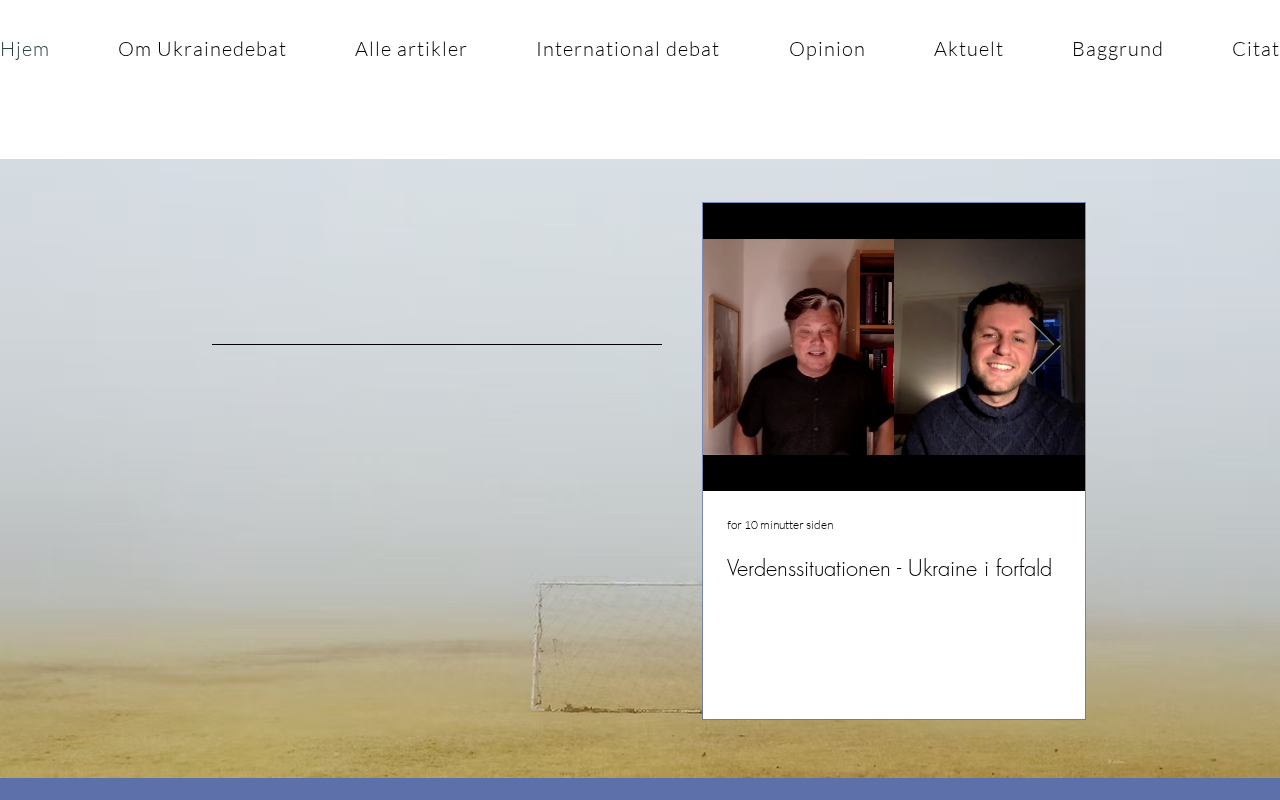Open Om Ukrainedebat menu item
This screenshot has height=800, width=1280.
click(x=202, y=49)
